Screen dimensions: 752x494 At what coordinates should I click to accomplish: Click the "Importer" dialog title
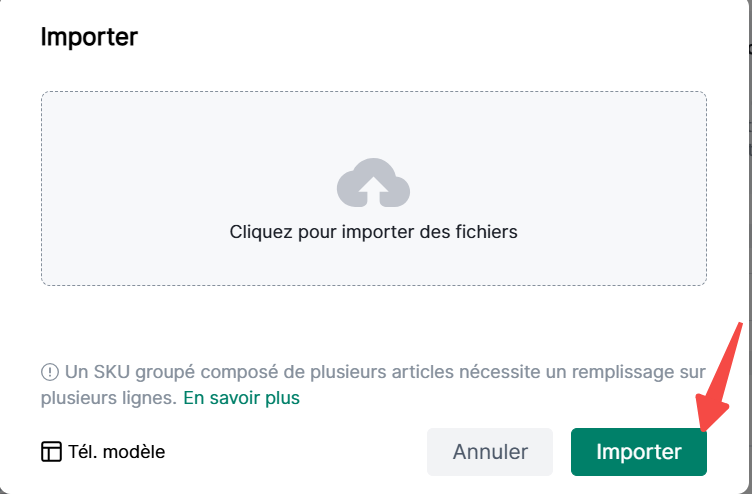(x=89, y=38)
